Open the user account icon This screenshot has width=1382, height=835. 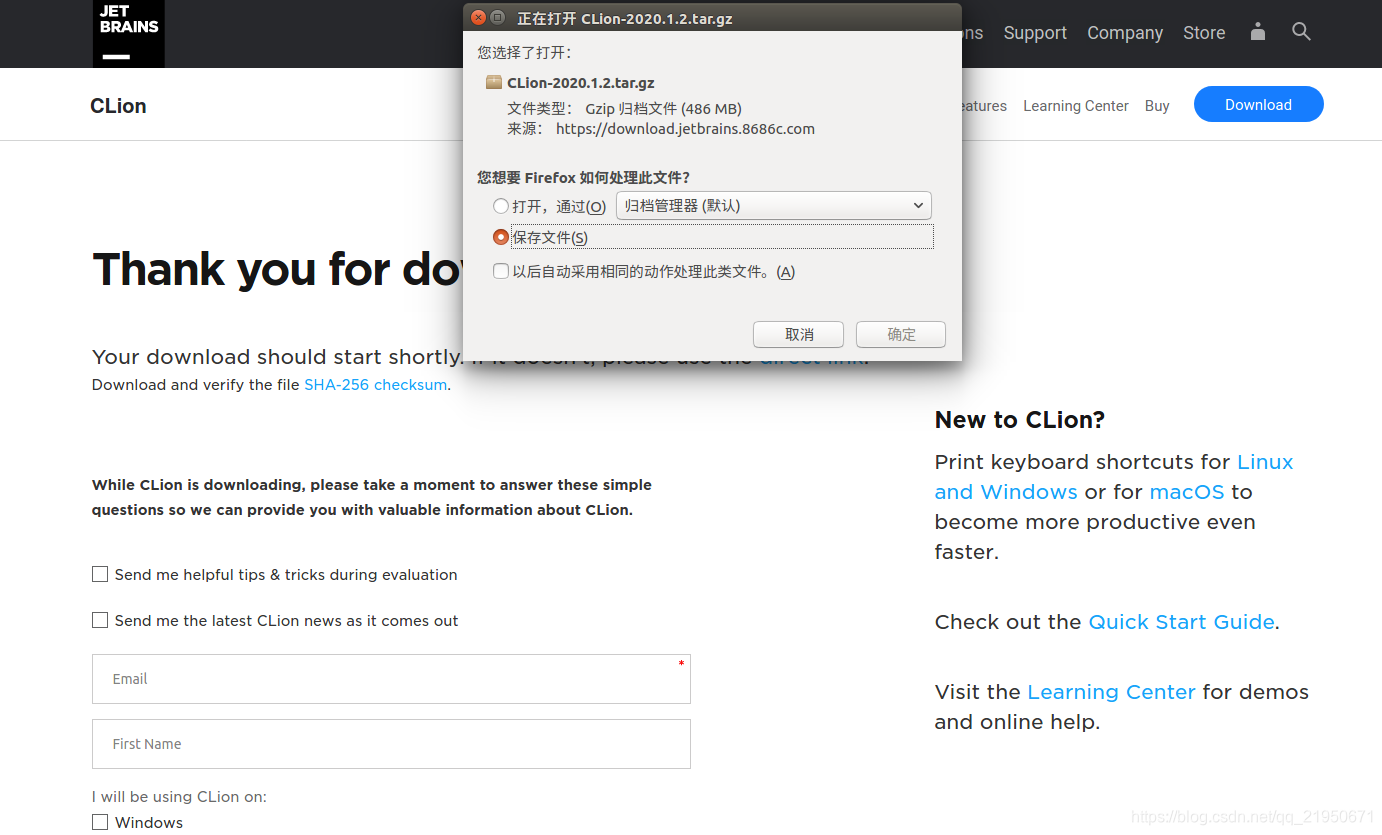[x=1258, y=32]
